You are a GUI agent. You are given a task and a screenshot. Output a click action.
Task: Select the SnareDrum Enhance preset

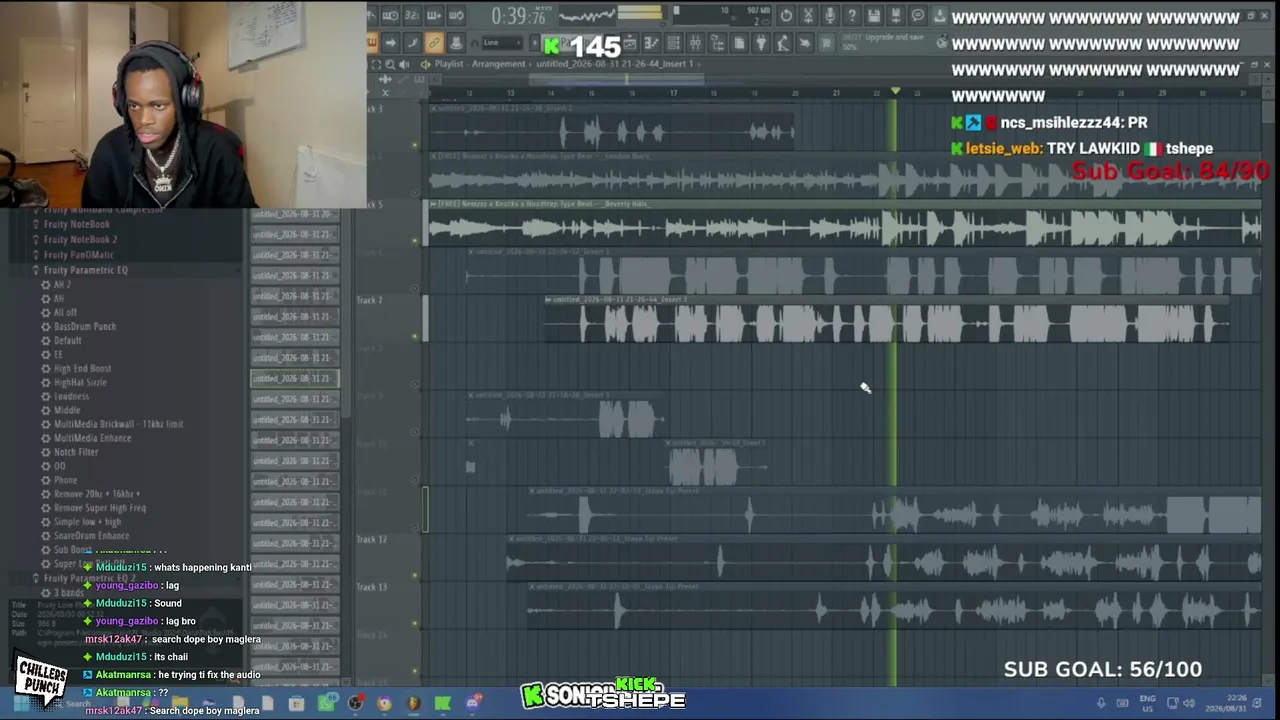click(91, 536)
